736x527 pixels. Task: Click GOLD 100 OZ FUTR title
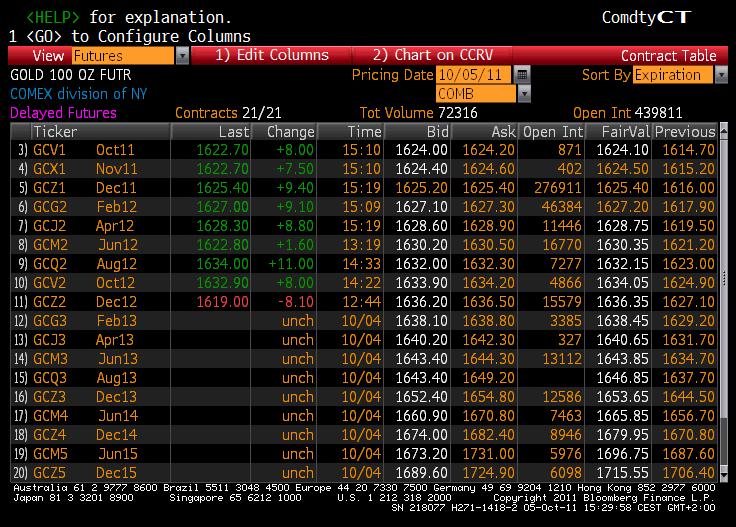pos(71,75)
